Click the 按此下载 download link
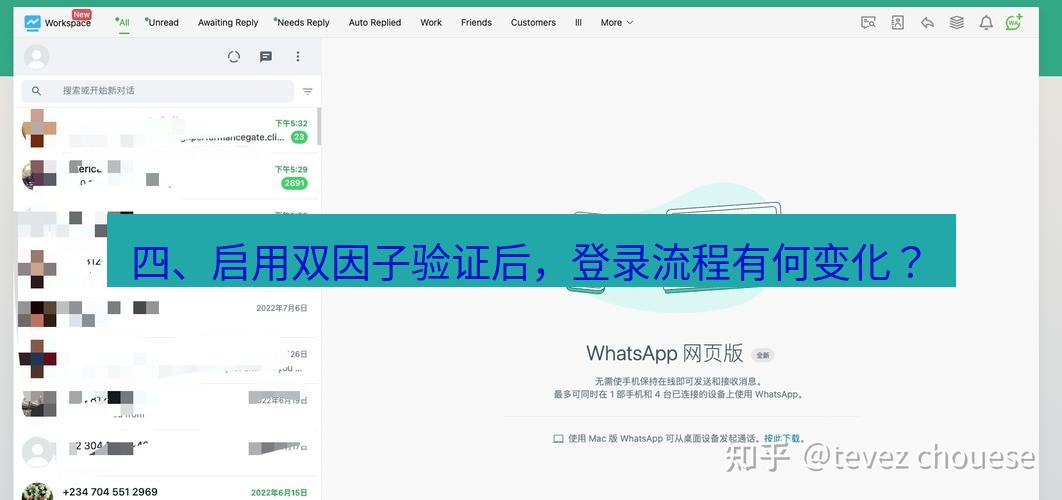 (782, 438)
